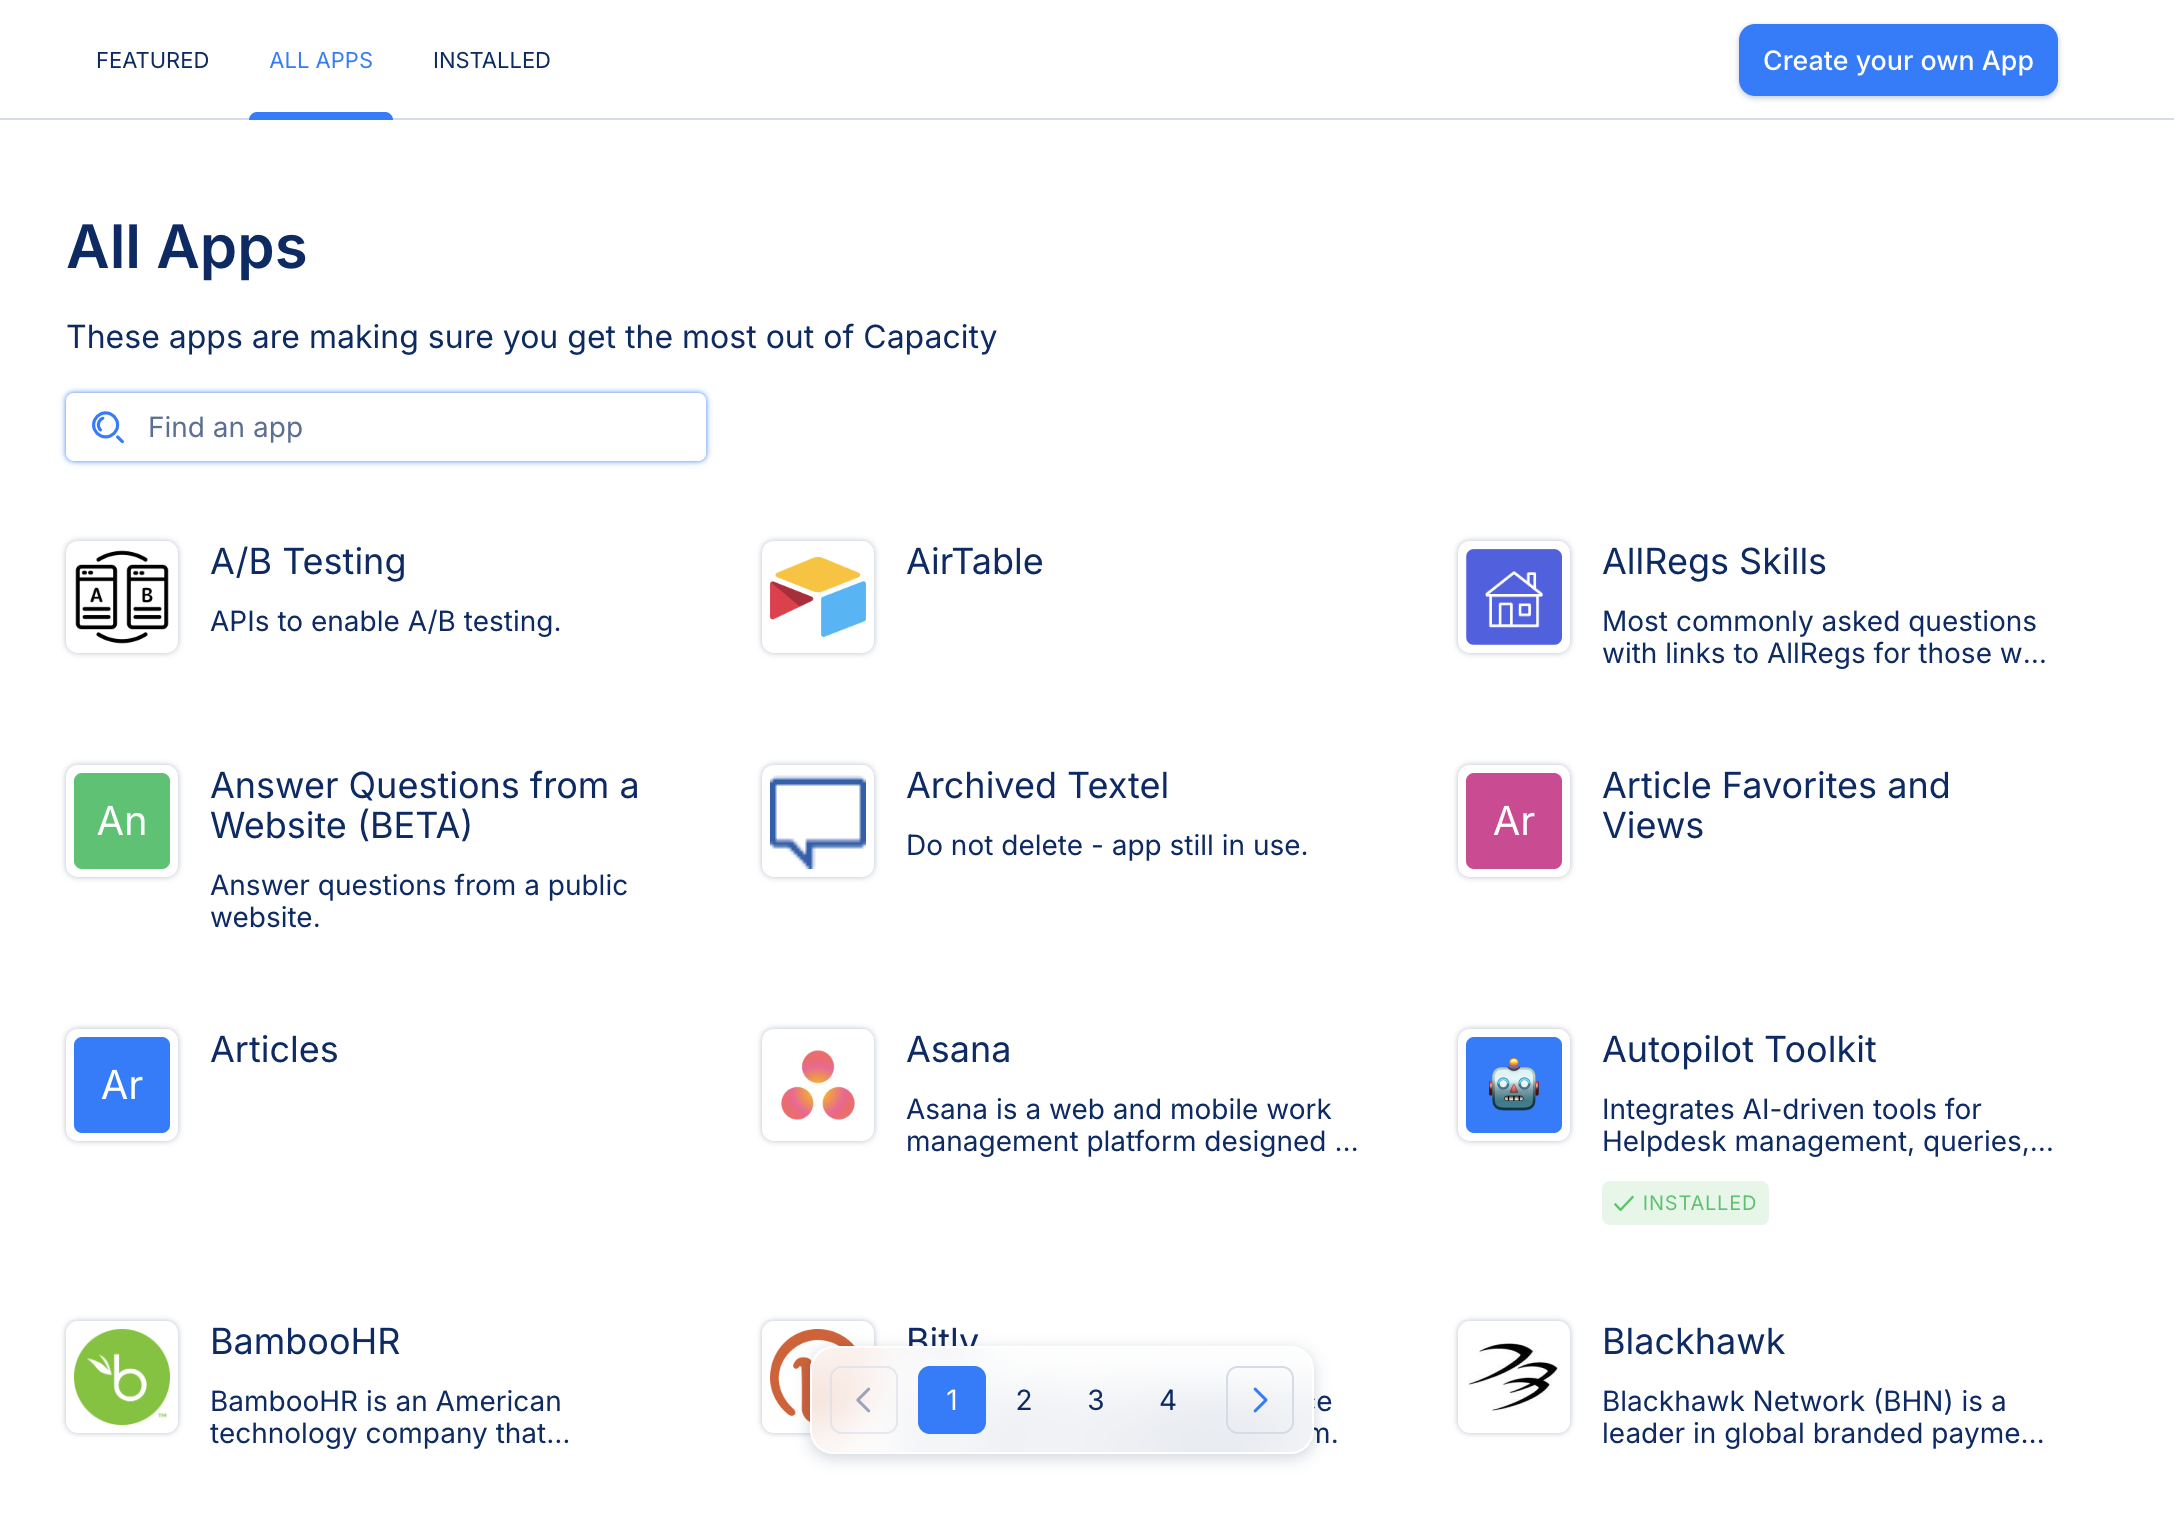The image size is (2174, 1514).
Task: Click the AirTable logo icon
Action: tap(817, 597)
